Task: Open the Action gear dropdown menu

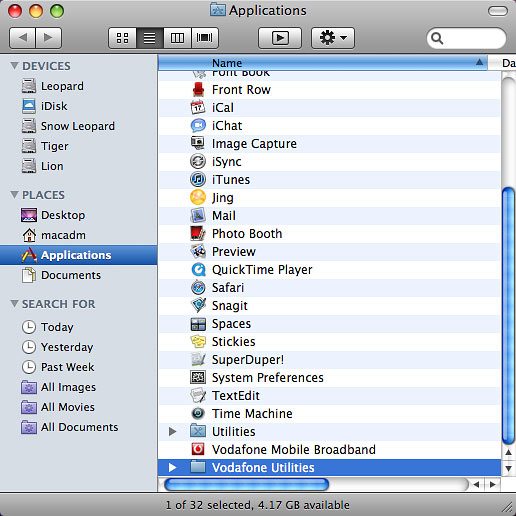Action: coord(333,38)
